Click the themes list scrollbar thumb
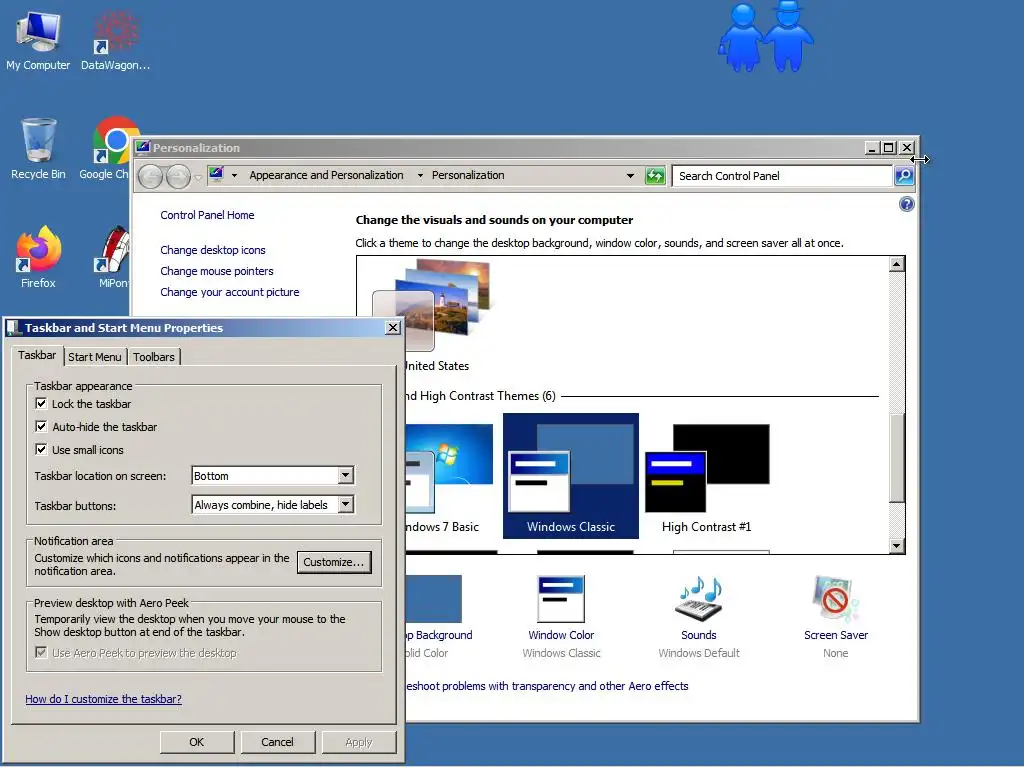 pos(897,458)
